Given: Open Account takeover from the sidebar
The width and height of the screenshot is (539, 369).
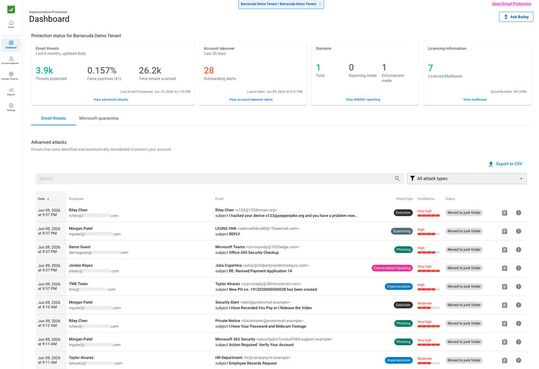Looking at the screenshot, I should [11, 60].
